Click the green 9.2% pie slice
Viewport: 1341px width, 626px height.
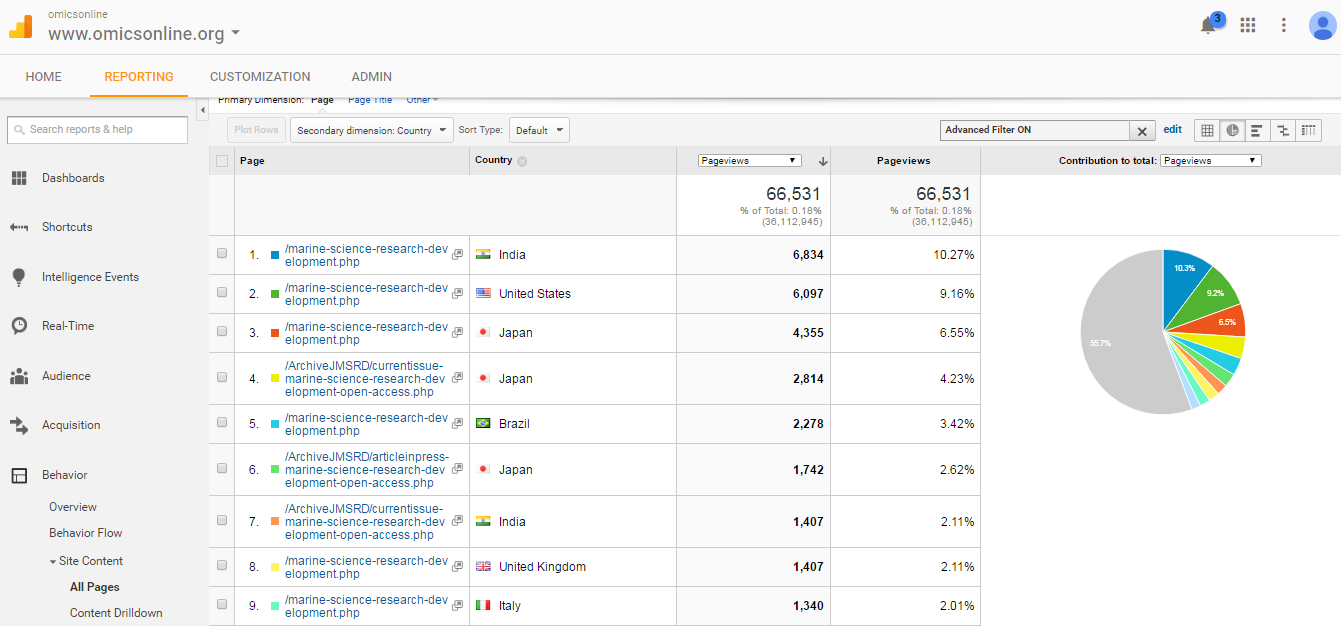point(1208,297)
